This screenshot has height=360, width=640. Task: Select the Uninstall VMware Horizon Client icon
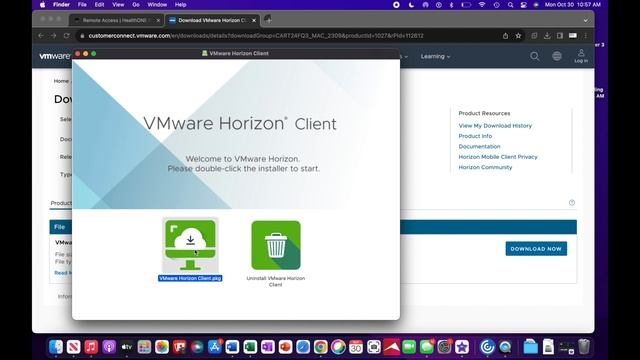276,245
